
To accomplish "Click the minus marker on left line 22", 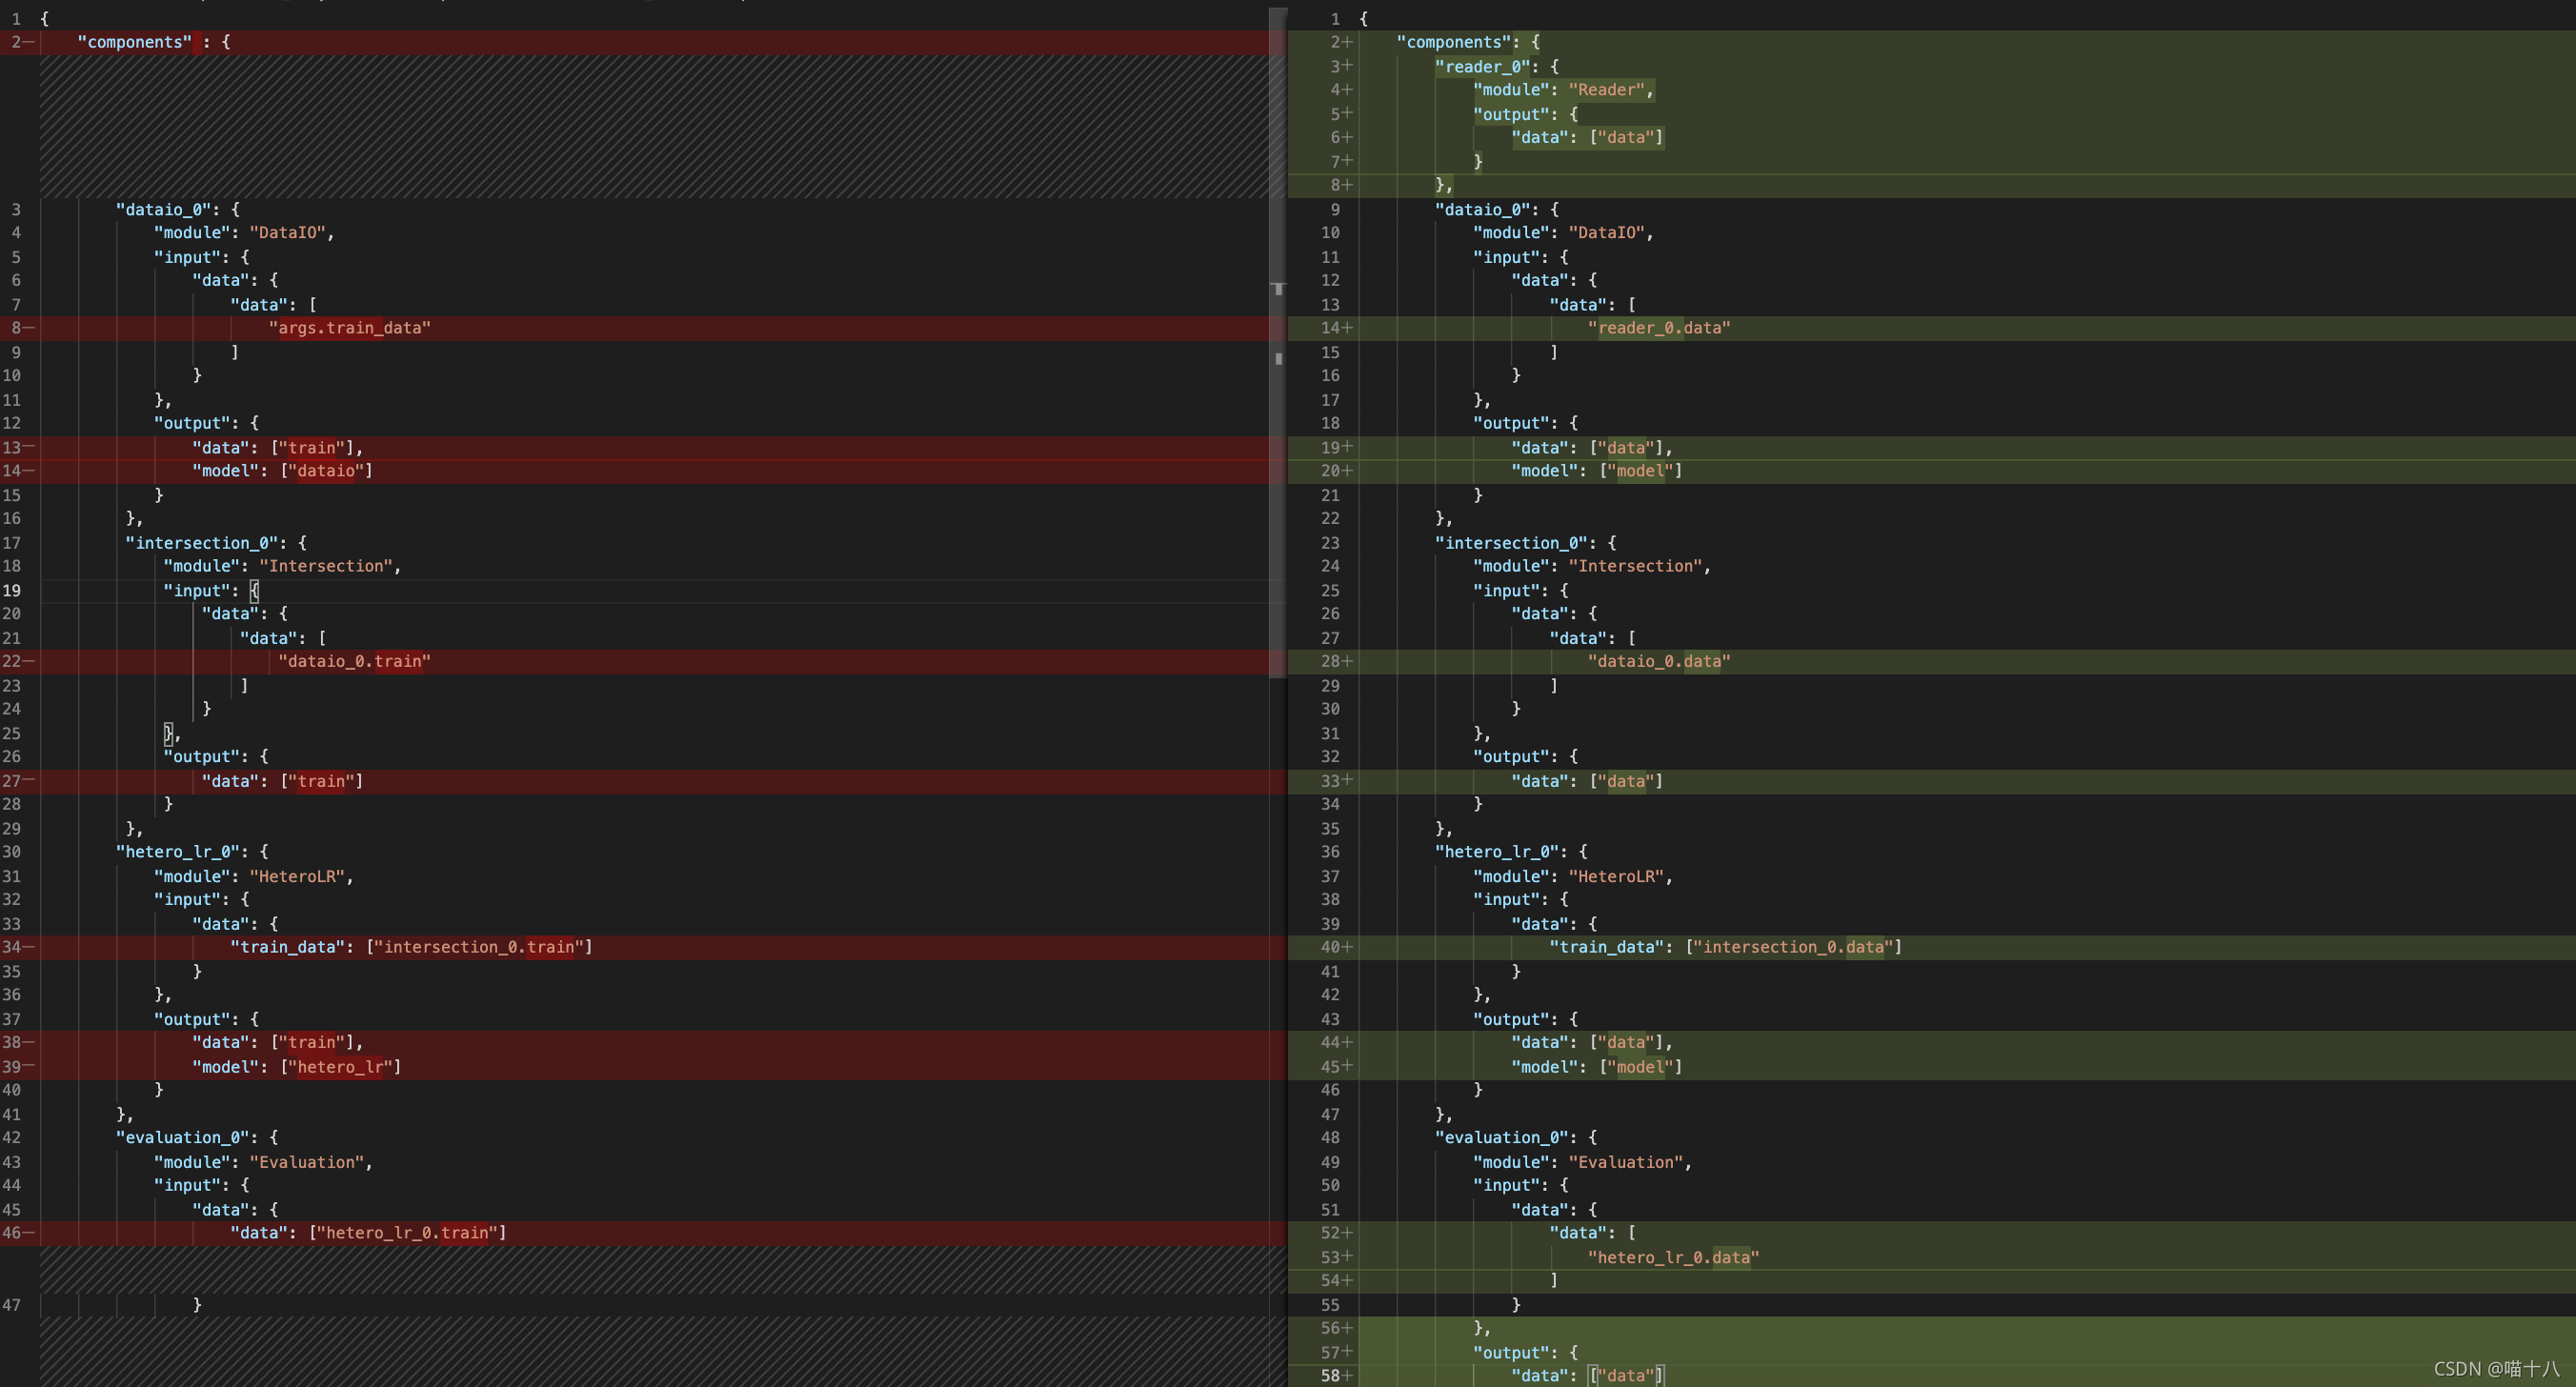I will 28,661.
